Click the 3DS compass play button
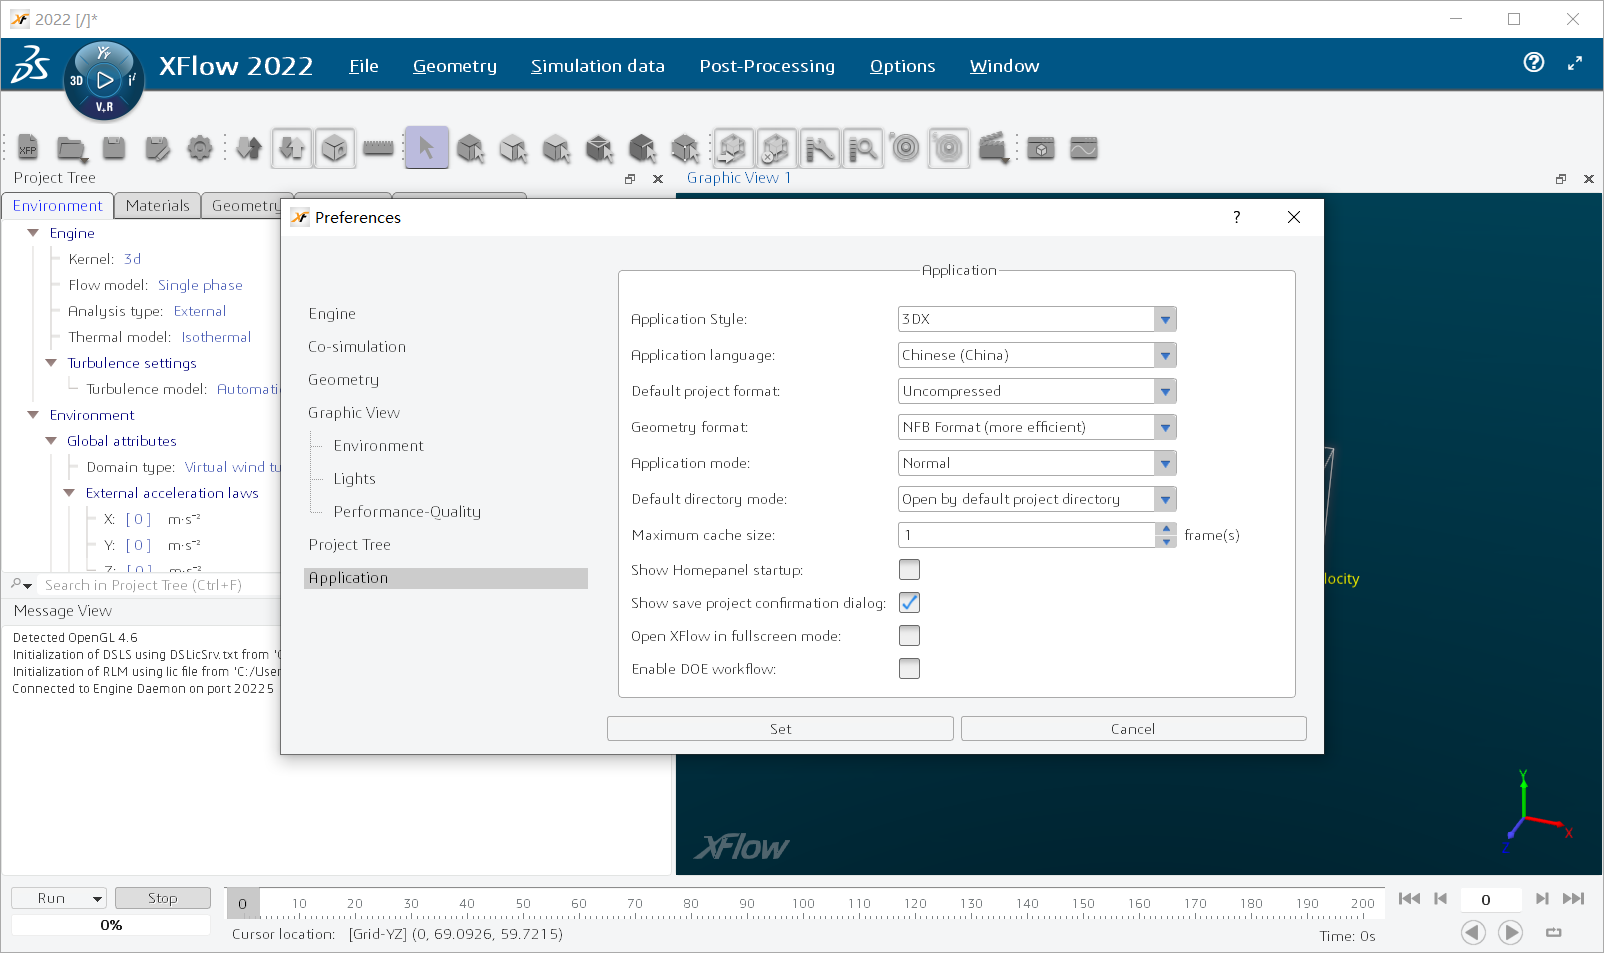Viewport: 1604px width, 953px height. [x=104, y=80]
